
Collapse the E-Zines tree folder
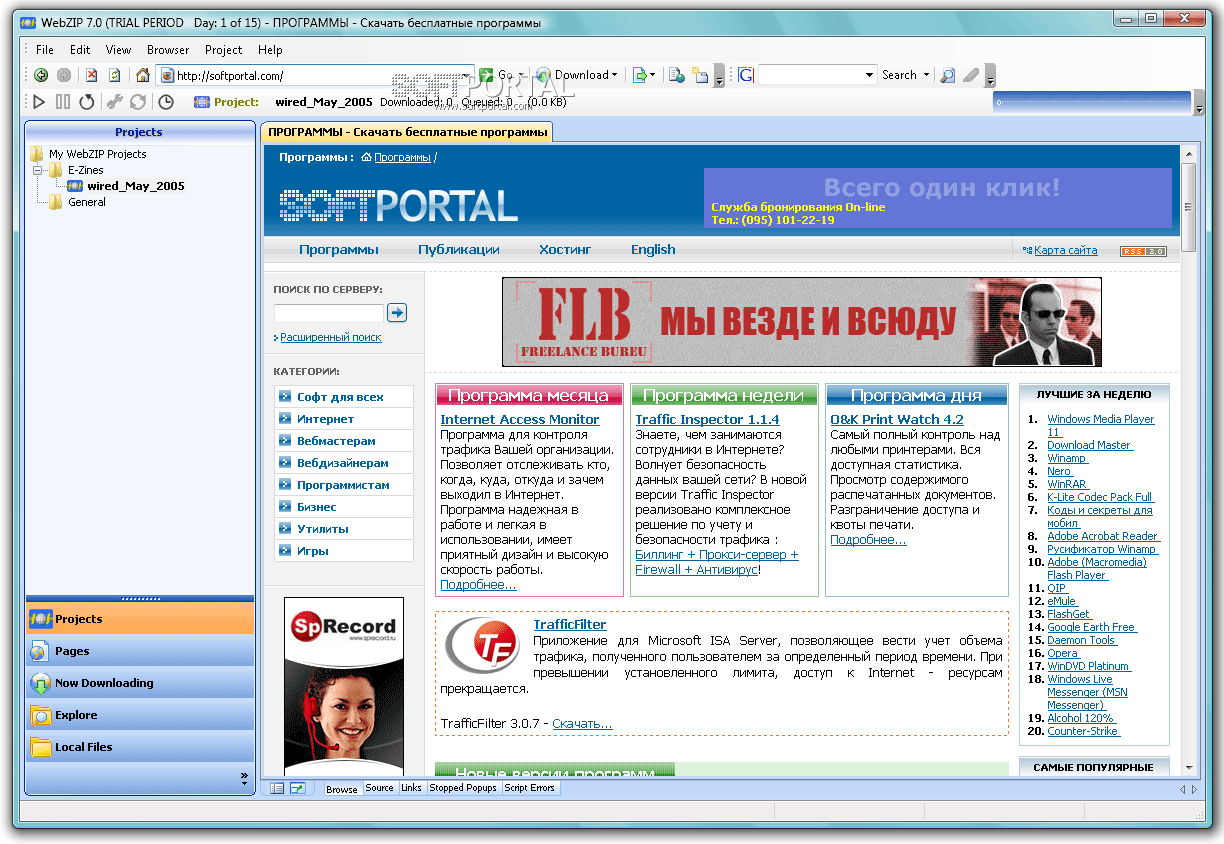[38, 170]
